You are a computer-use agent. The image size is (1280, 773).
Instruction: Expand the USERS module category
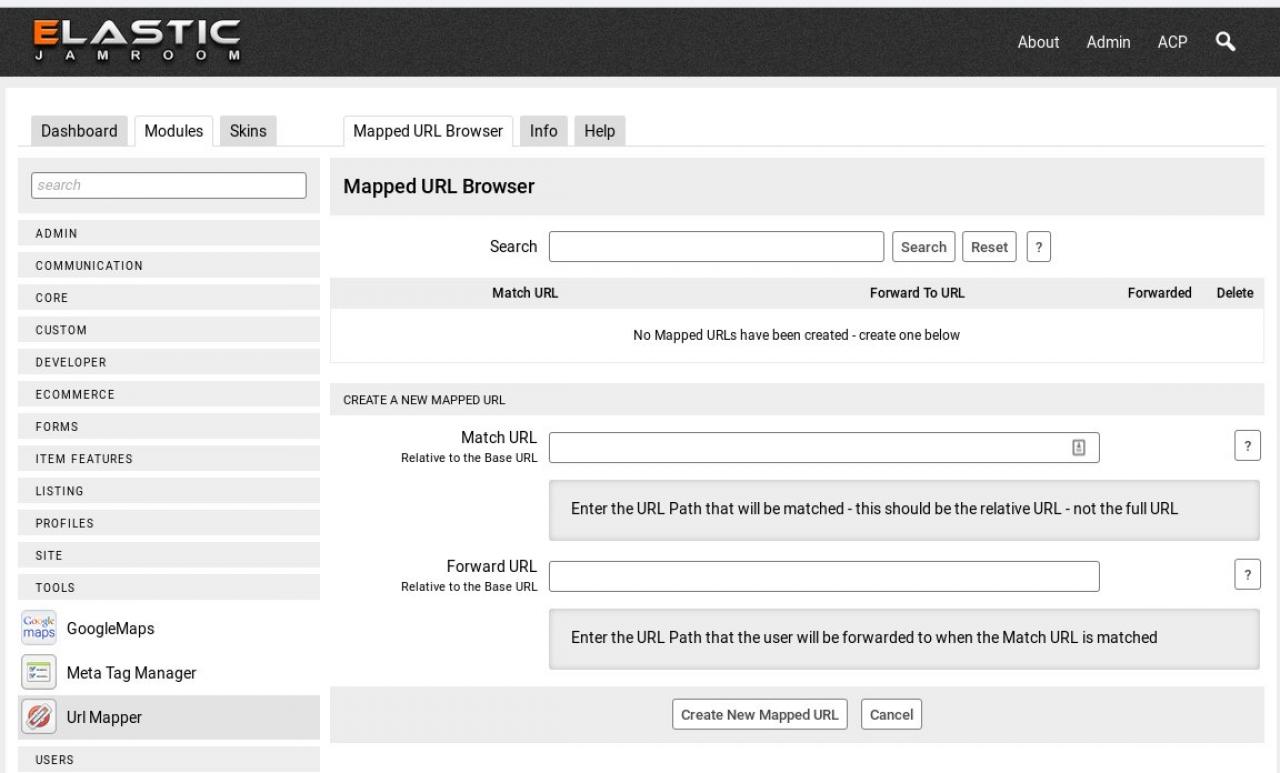tap(169, 759)
